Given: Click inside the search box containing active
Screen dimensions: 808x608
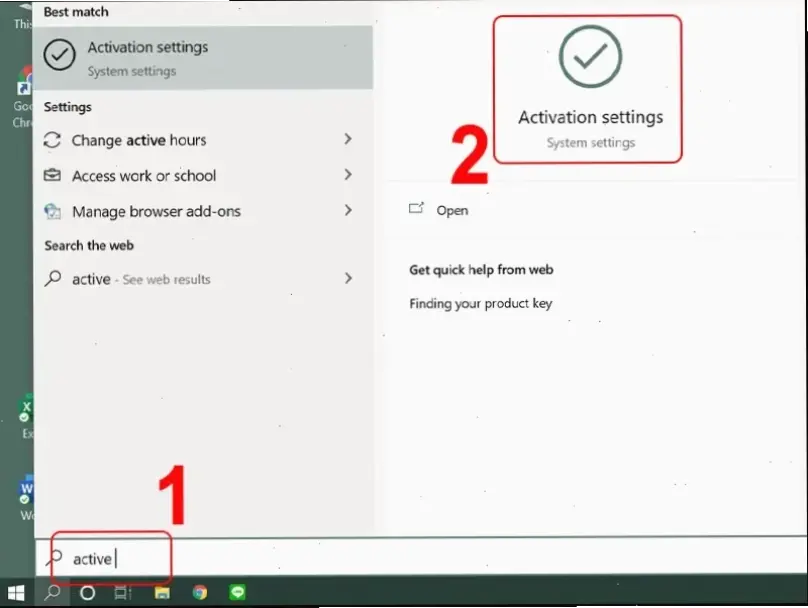Looking at the screenshot, I should (110, 559).
